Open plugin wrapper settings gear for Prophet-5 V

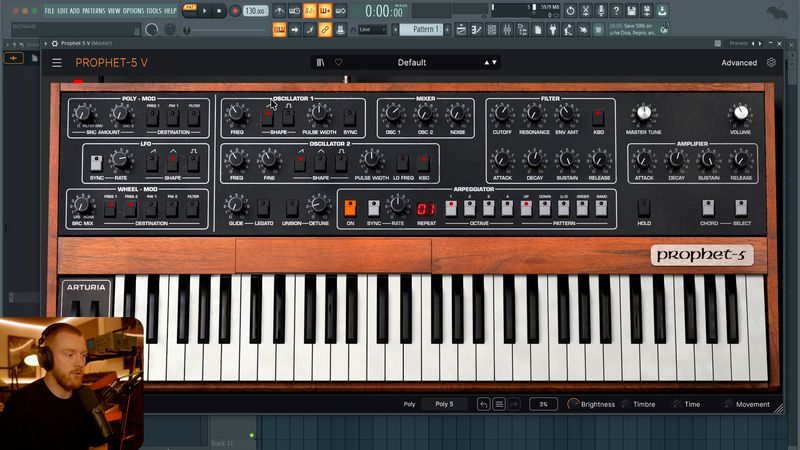point(55,43)
